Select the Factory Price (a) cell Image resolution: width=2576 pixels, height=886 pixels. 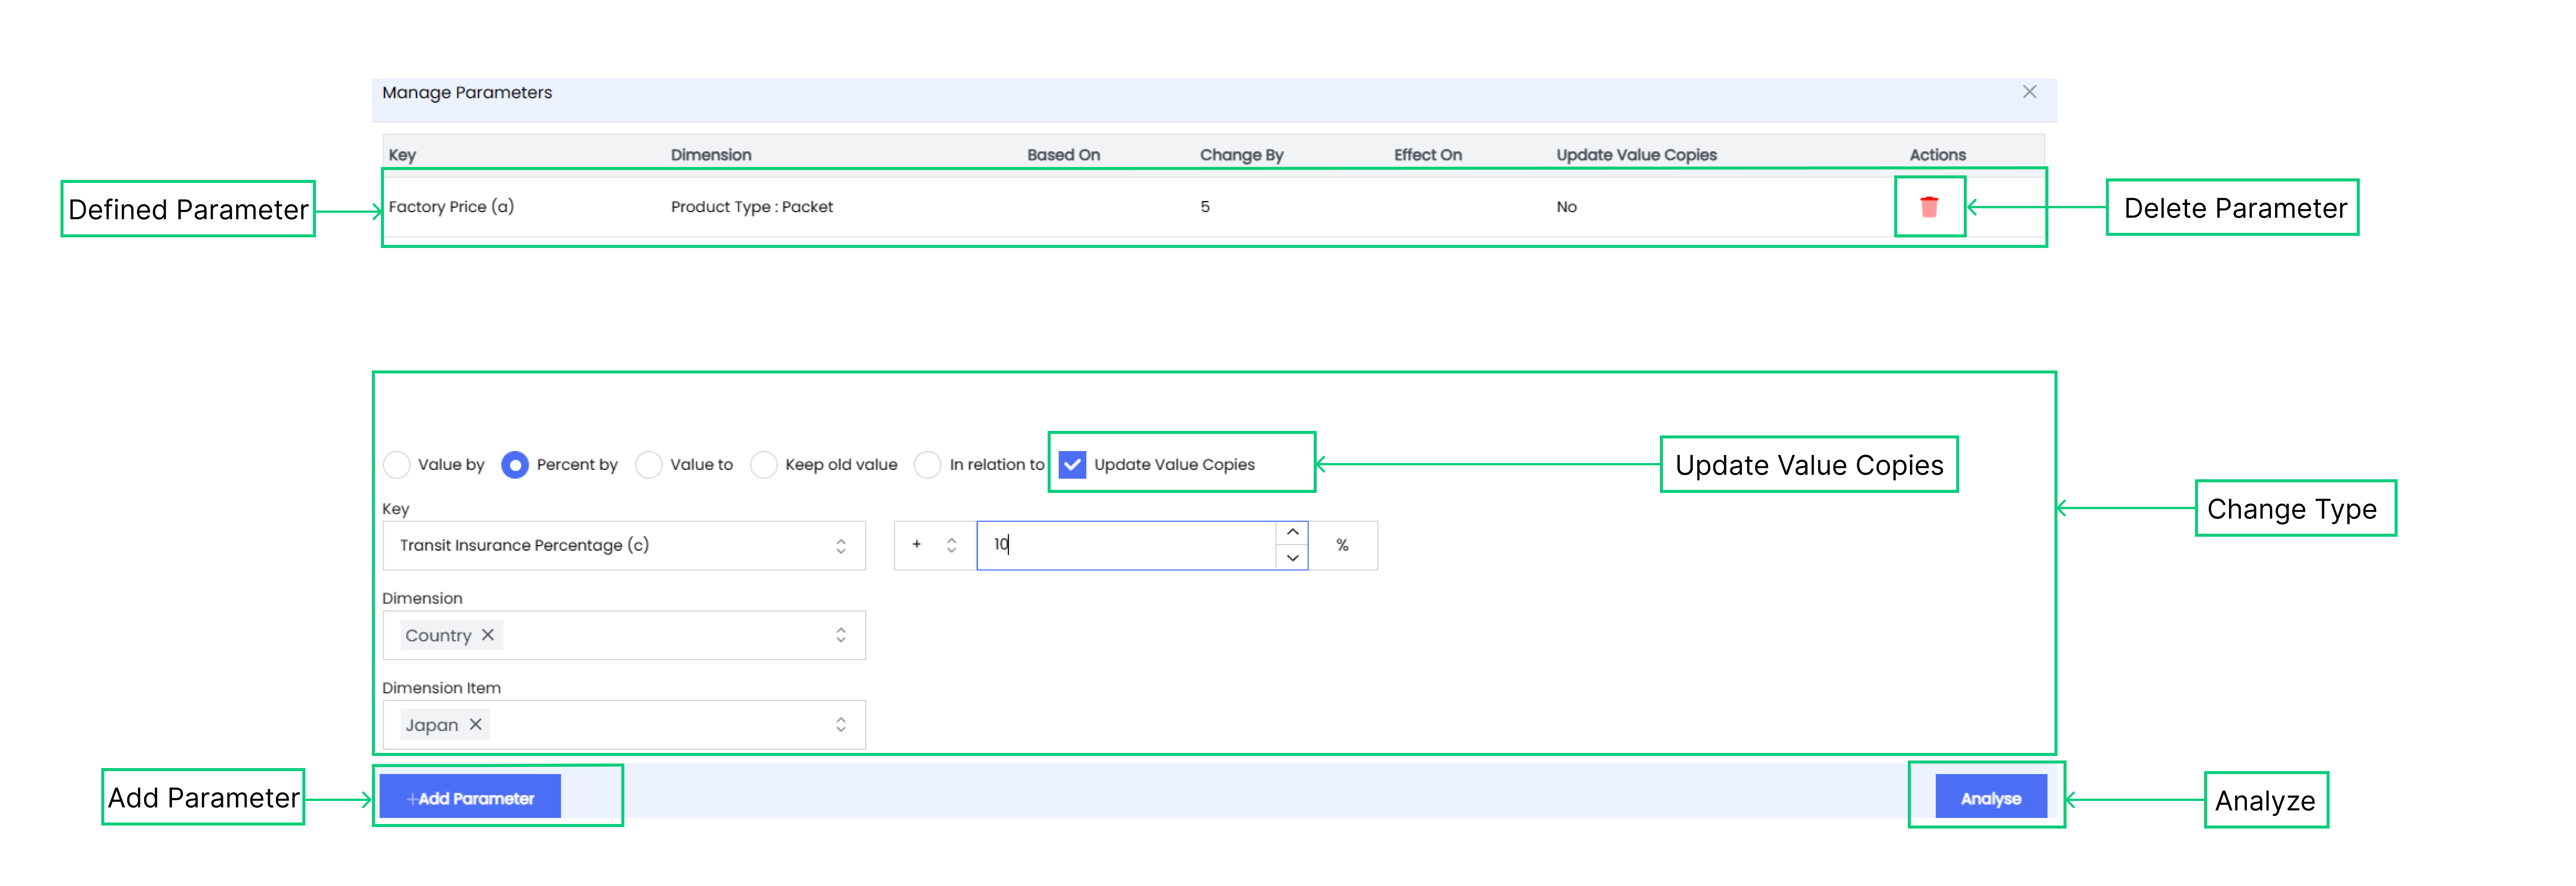[x=451, y=207]
